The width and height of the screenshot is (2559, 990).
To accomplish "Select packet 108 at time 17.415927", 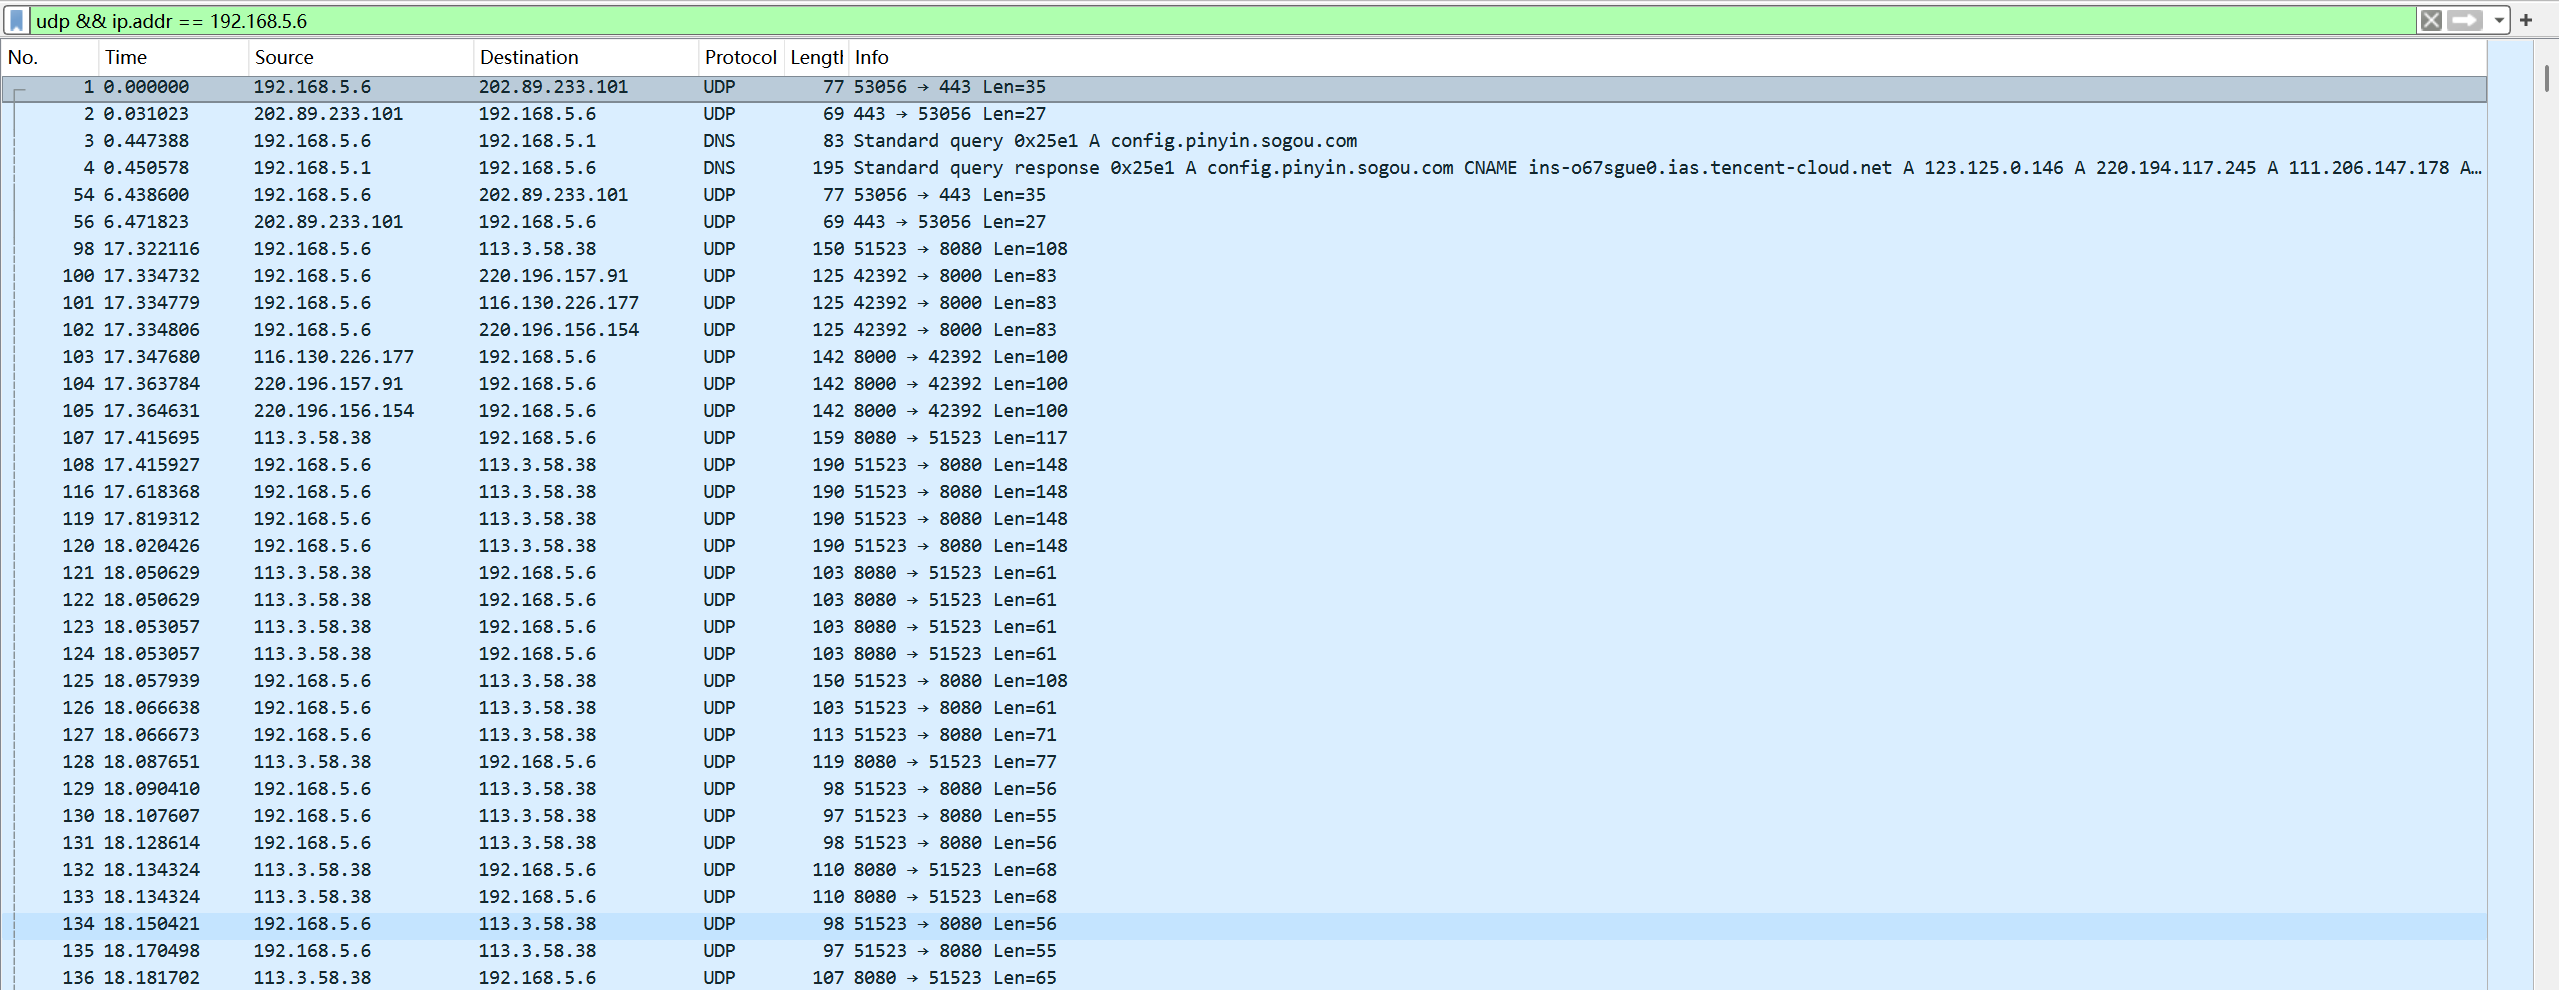I will [x=1244, y=466].
